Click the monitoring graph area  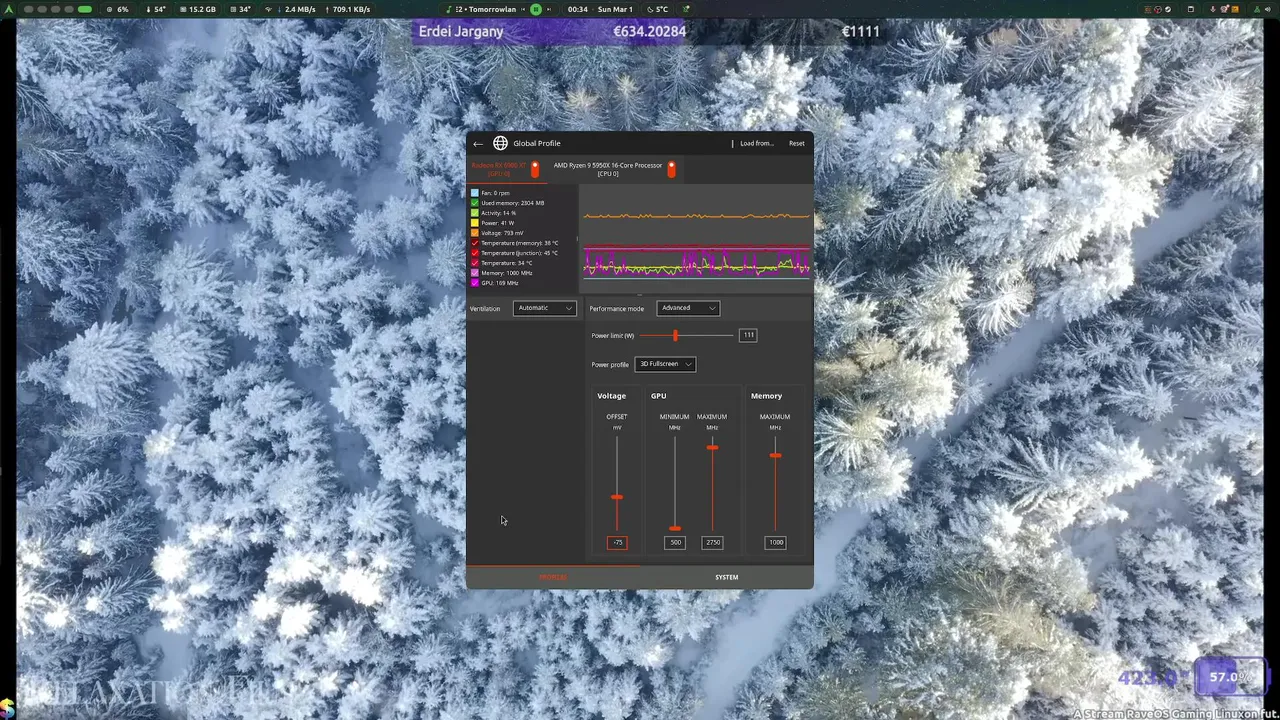click(697, 237)
